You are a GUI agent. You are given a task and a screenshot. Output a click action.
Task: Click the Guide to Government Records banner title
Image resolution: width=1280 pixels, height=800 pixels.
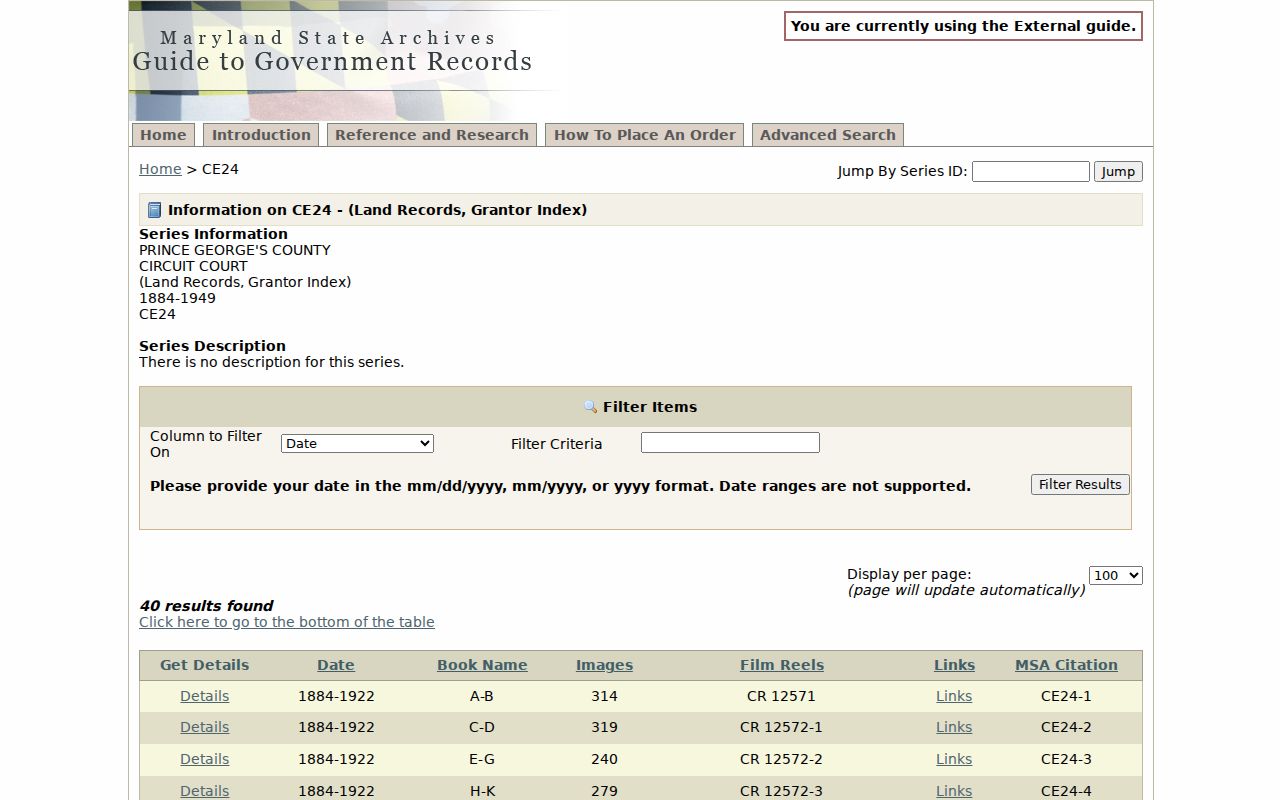332,61
